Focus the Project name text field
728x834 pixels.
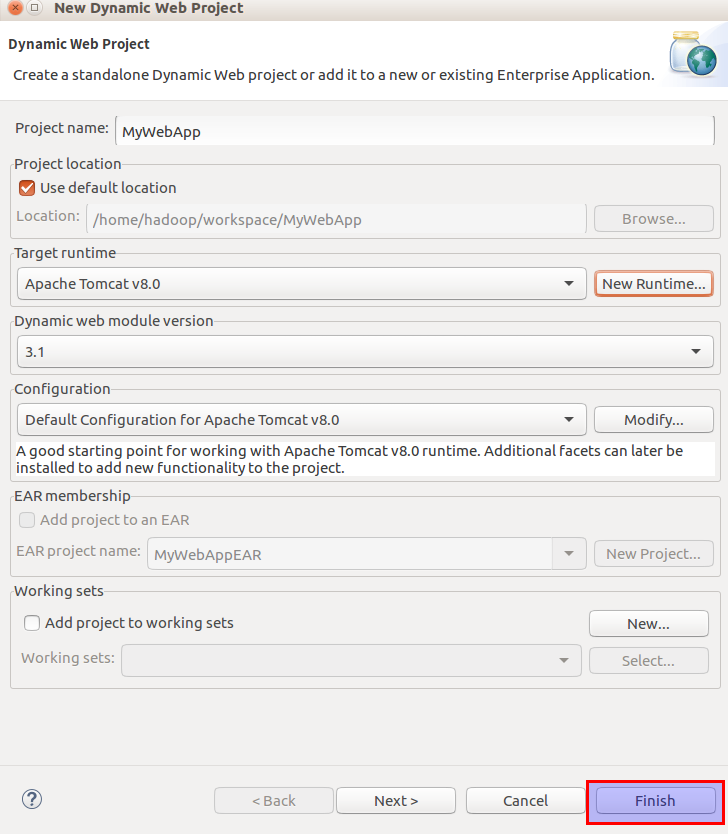(x=412, y=131)
